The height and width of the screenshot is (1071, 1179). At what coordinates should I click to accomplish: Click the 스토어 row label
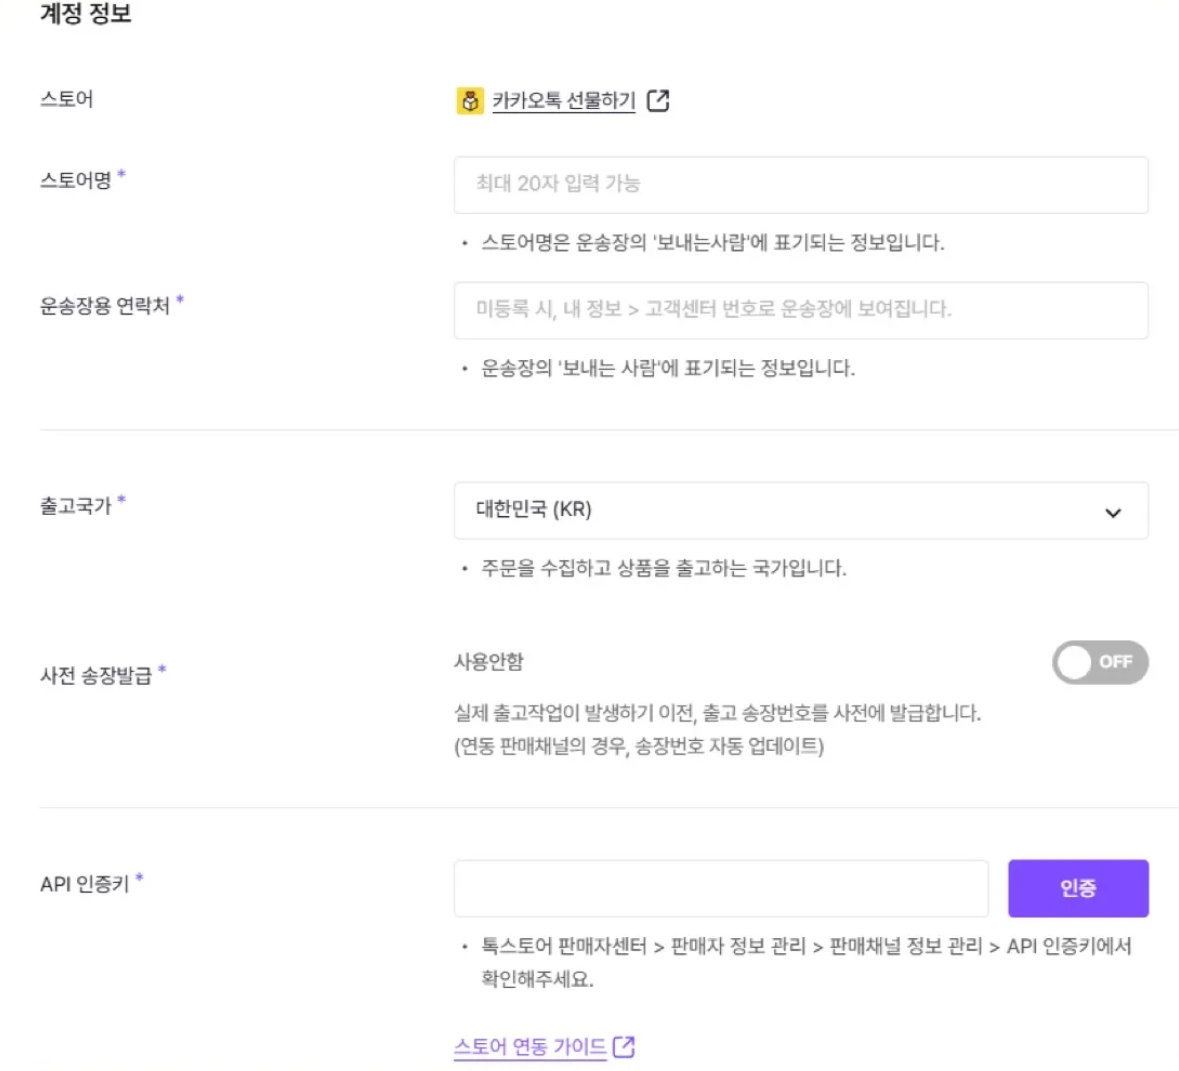tap(67, 99)
